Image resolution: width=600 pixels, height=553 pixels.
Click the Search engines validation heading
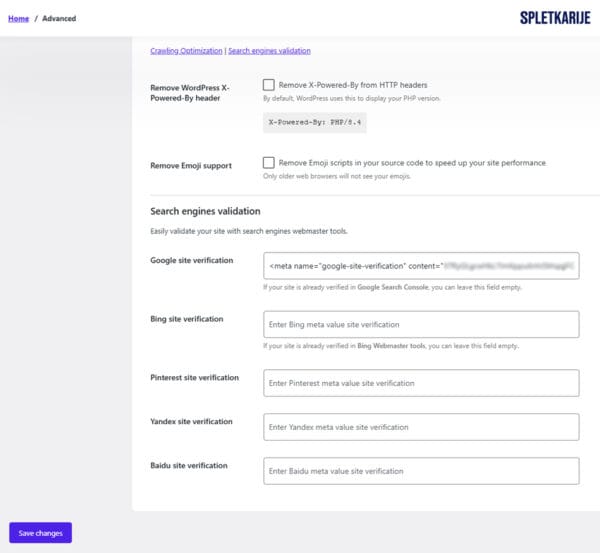click(x=205, y=211)
